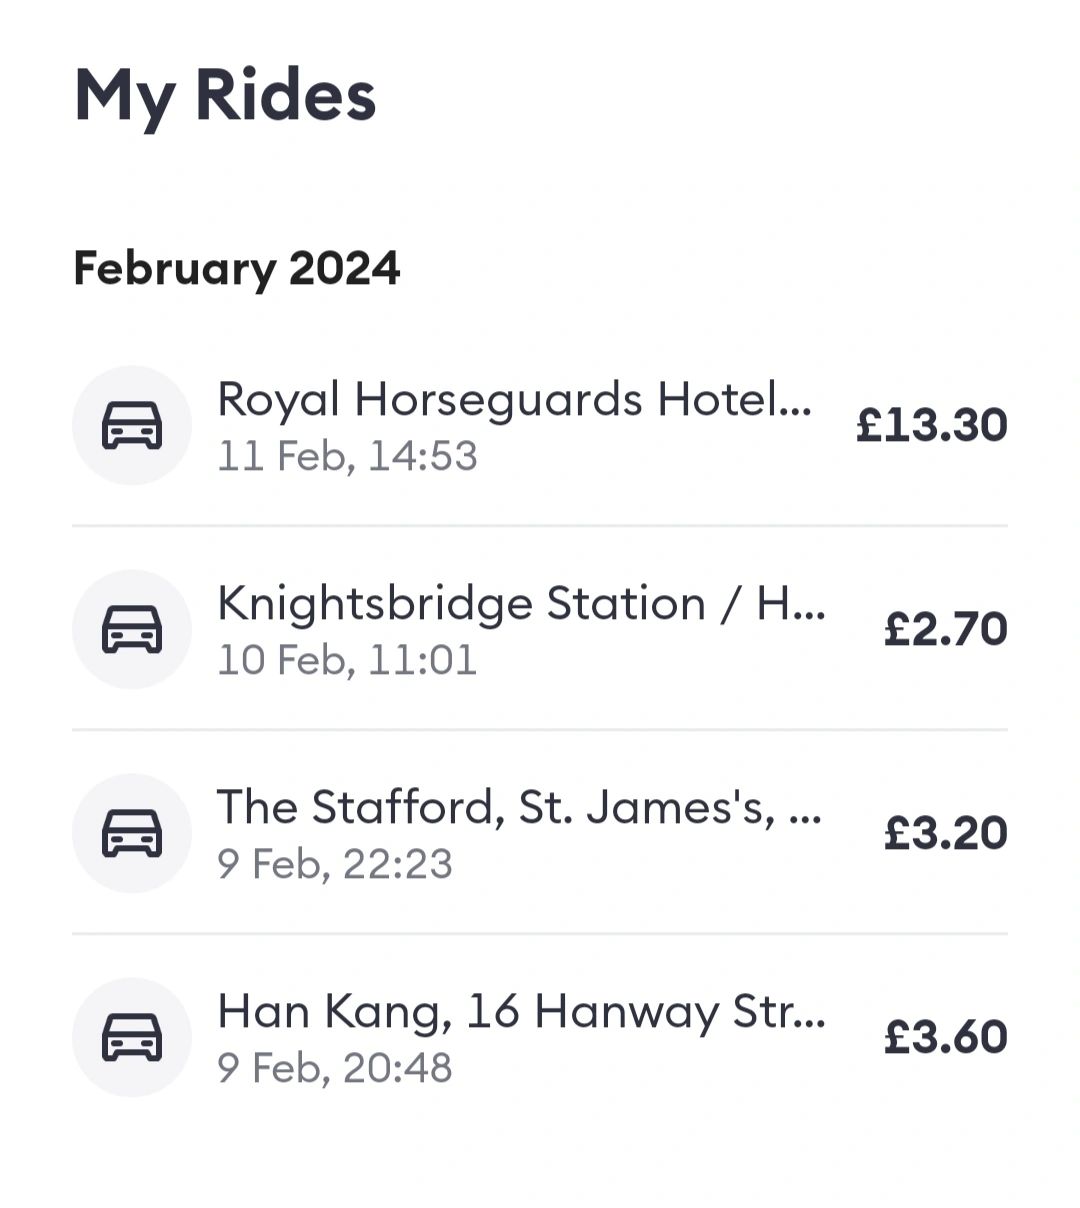View The Stafford, St. James's ride details
The height and width of the screenshot is (1208, 1080).
coord(519,808)
